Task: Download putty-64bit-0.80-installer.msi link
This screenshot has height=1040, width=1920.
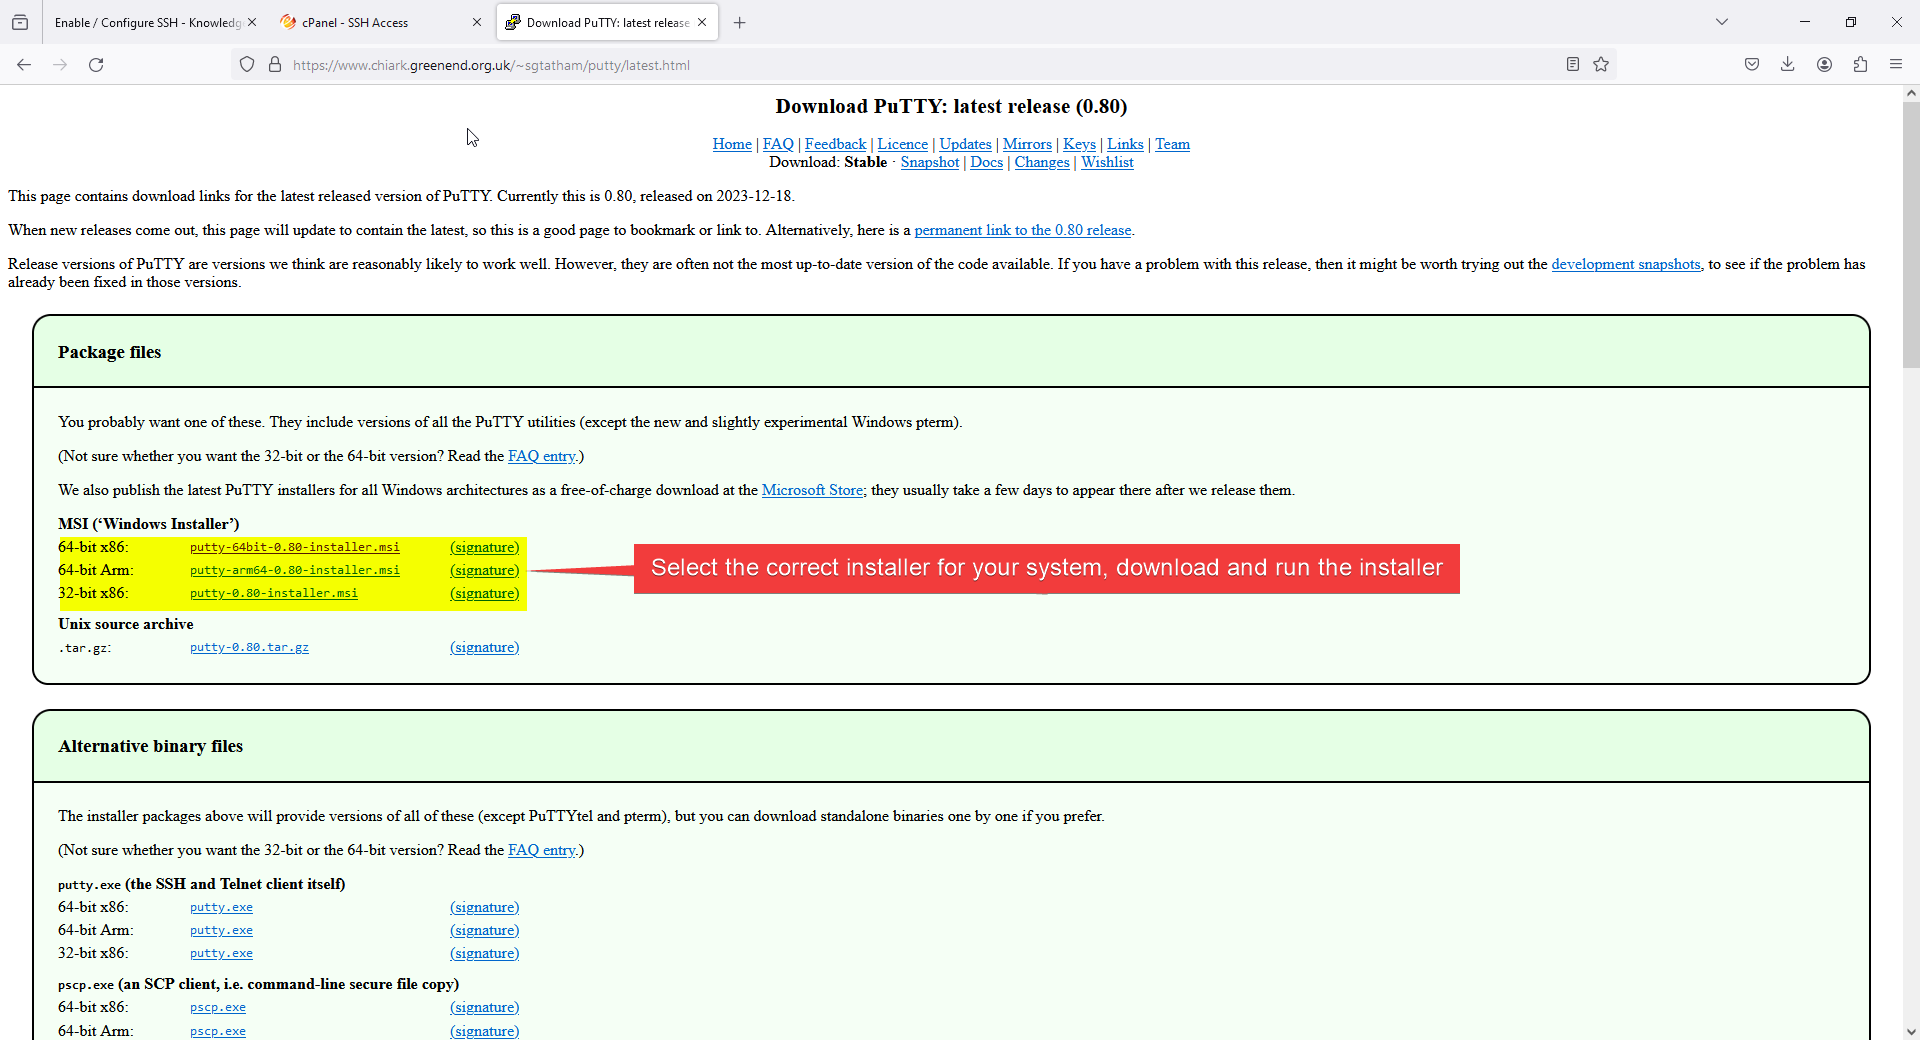Action: (294, 547)
